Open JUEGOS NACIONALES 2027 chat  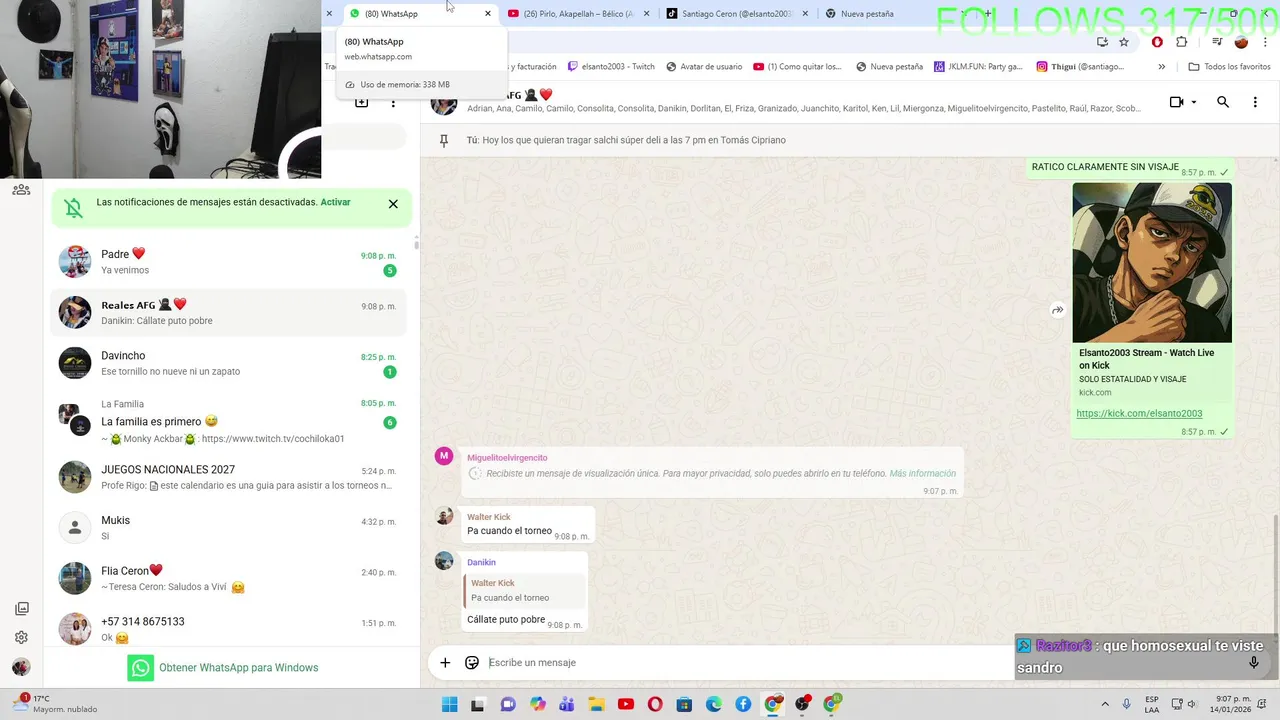click(x=228, y=477)
